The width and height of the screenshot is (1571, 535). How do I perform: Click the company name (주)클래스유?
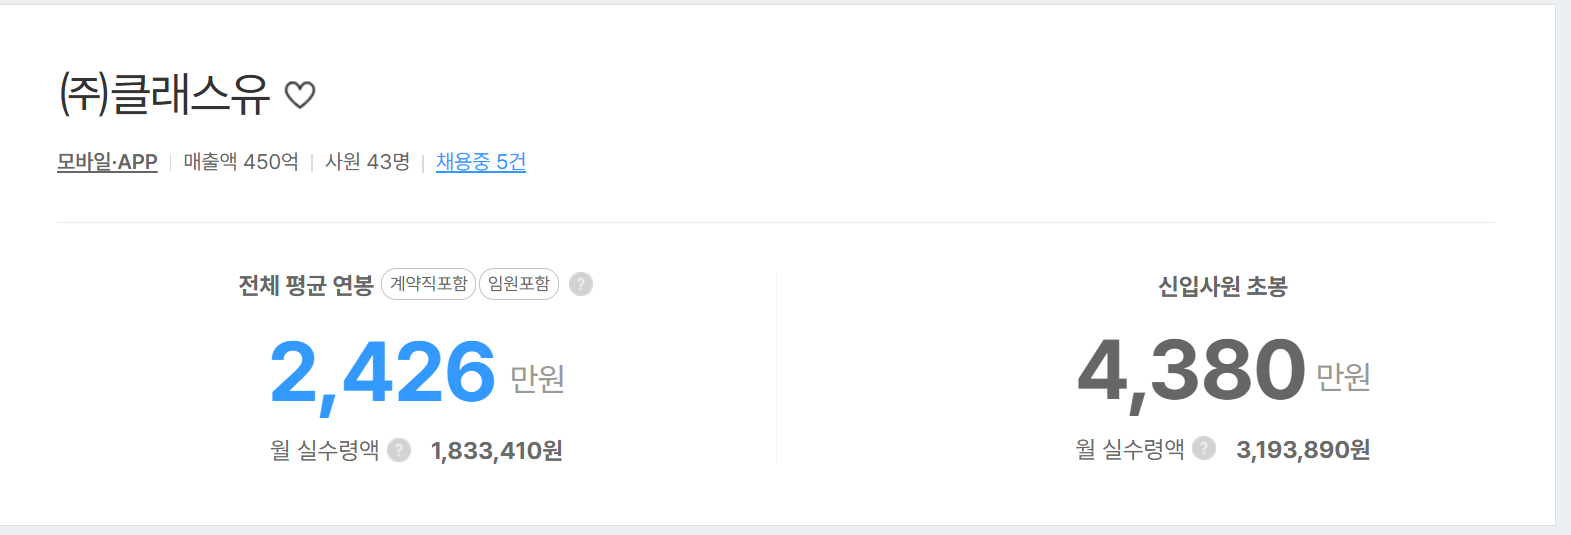(165, 95)
